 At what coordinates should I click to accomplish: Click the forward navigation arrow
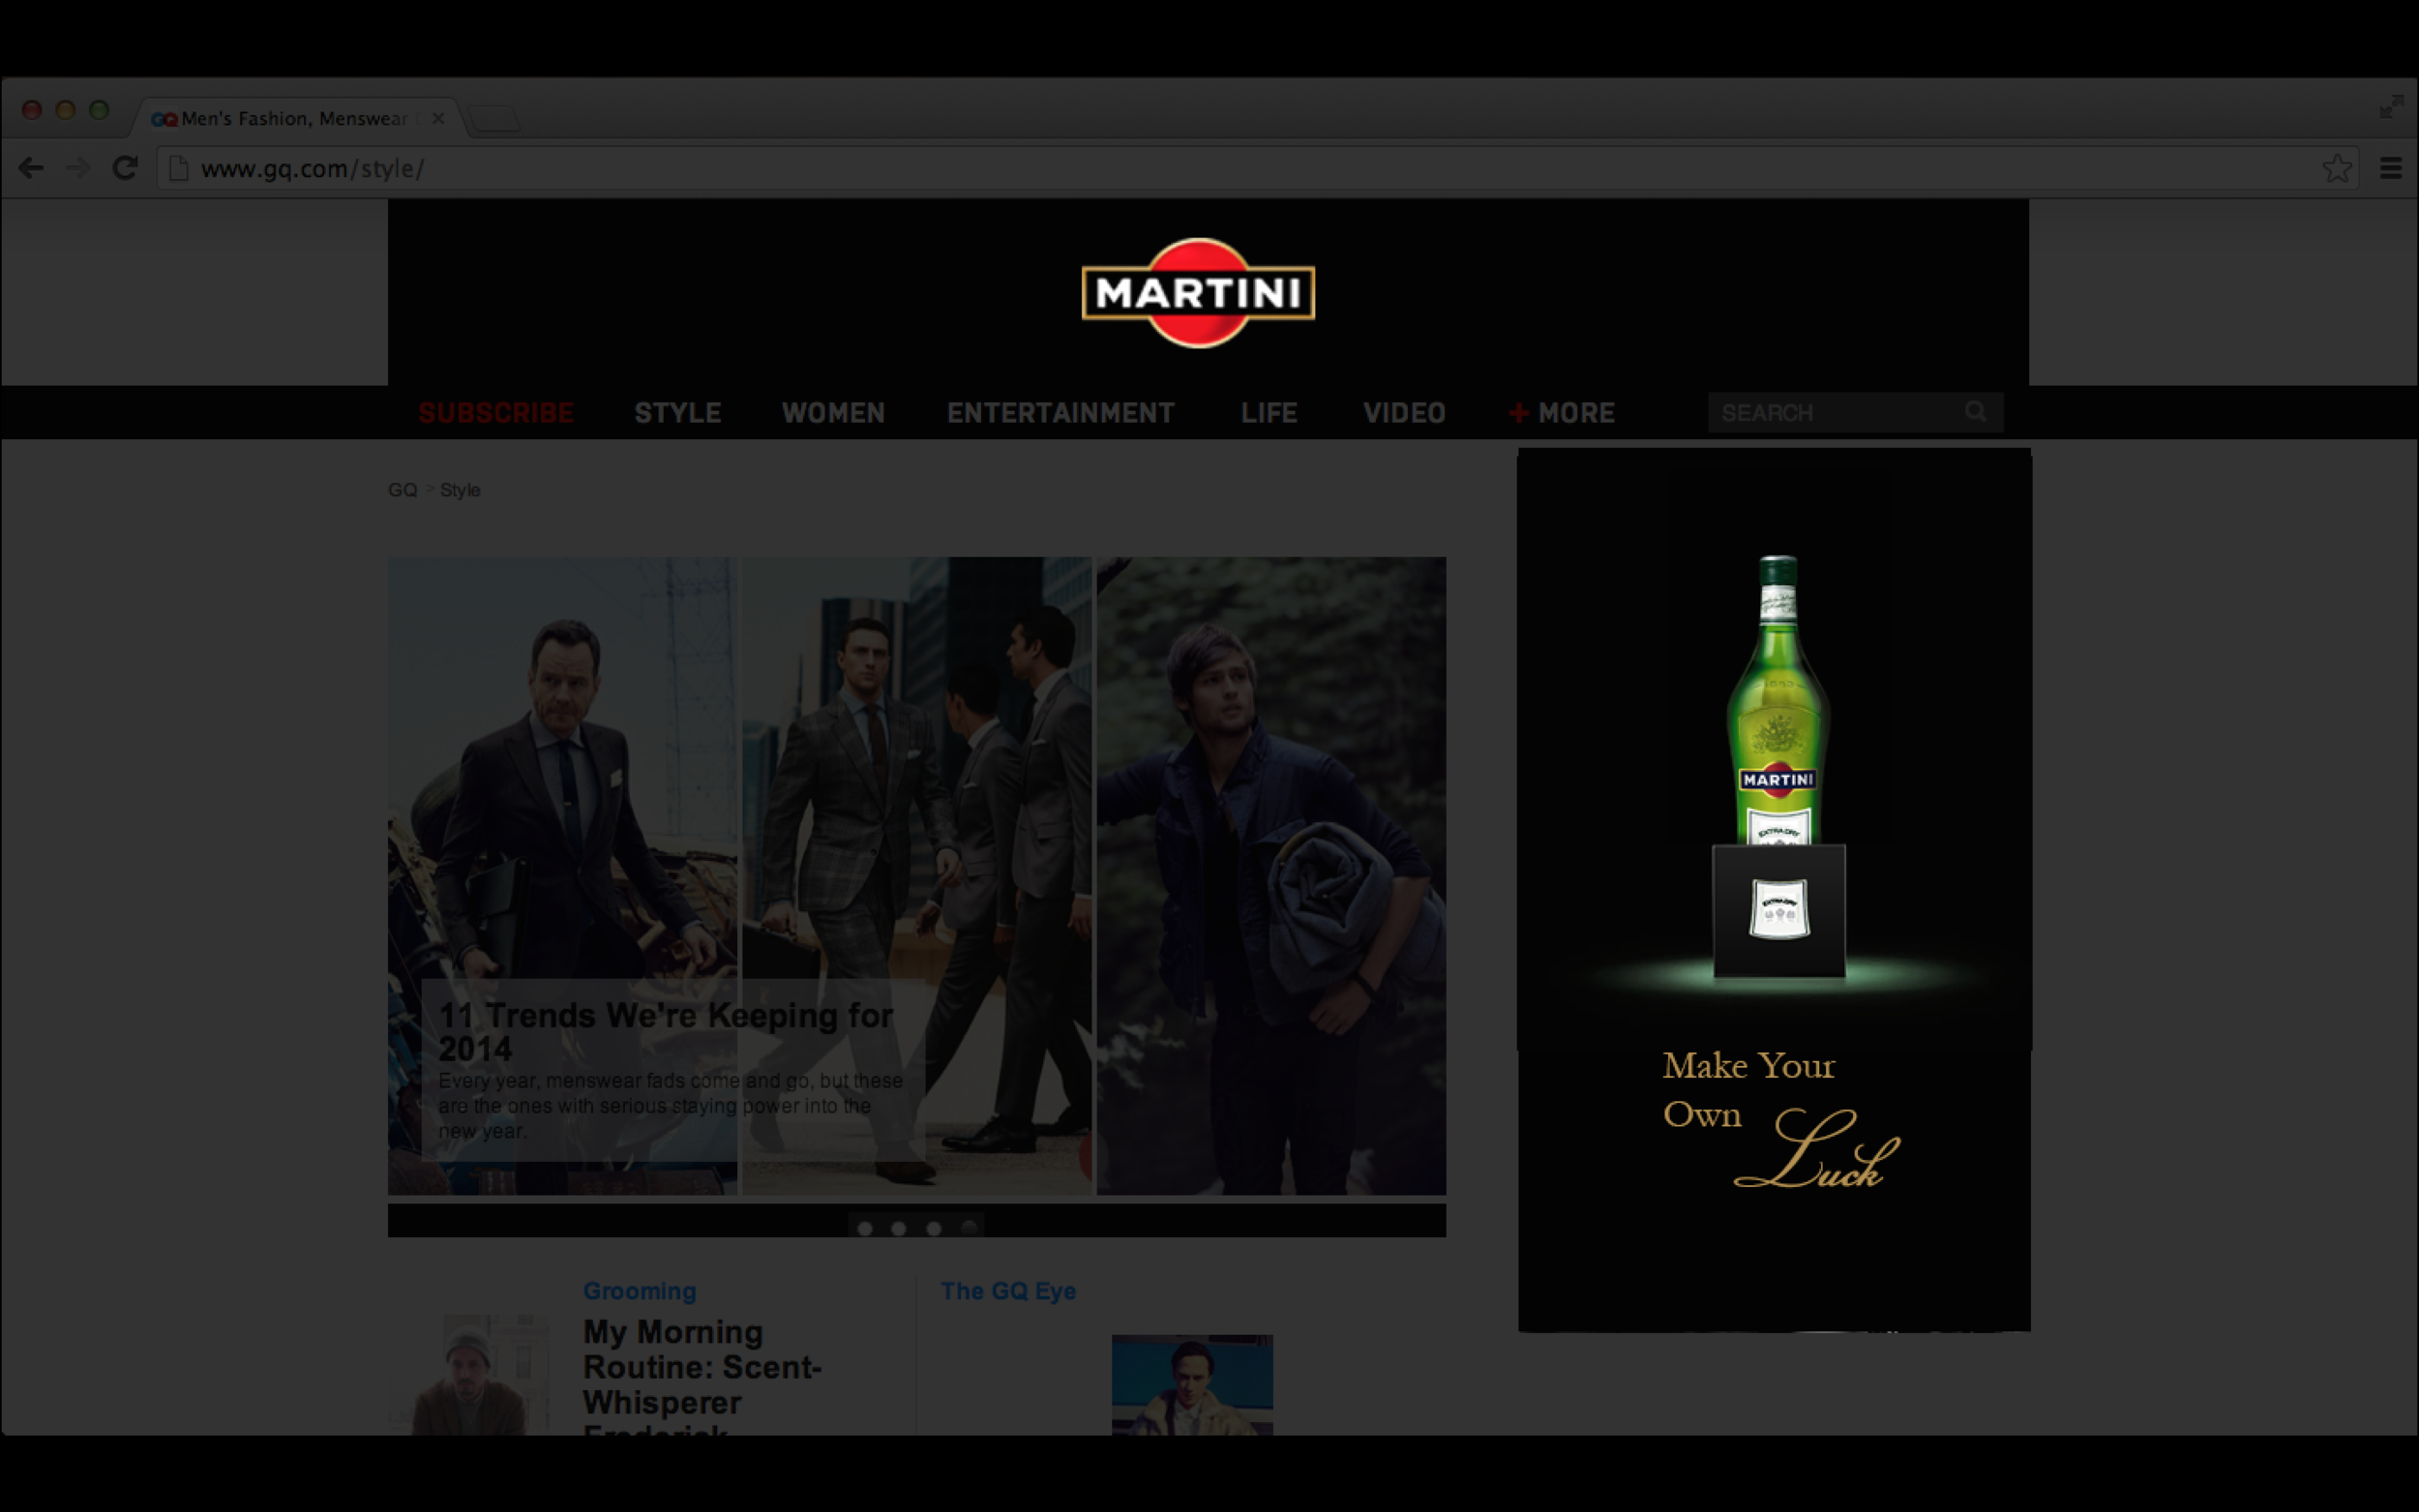(79, 168)
